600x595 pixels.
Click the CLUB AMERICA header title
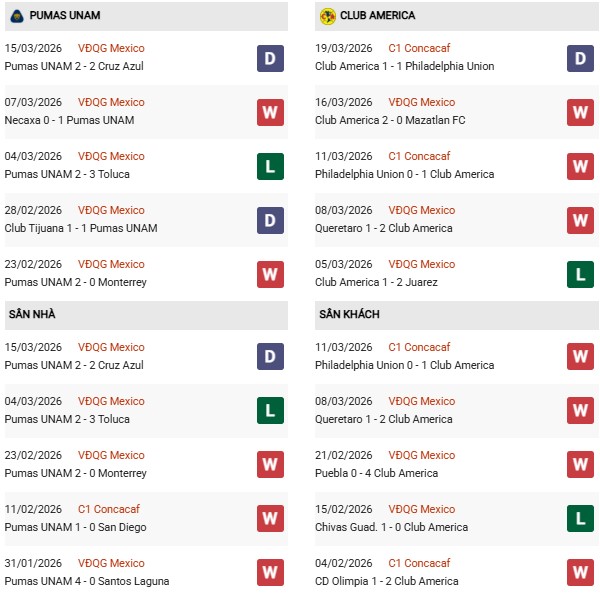point(377,16)
